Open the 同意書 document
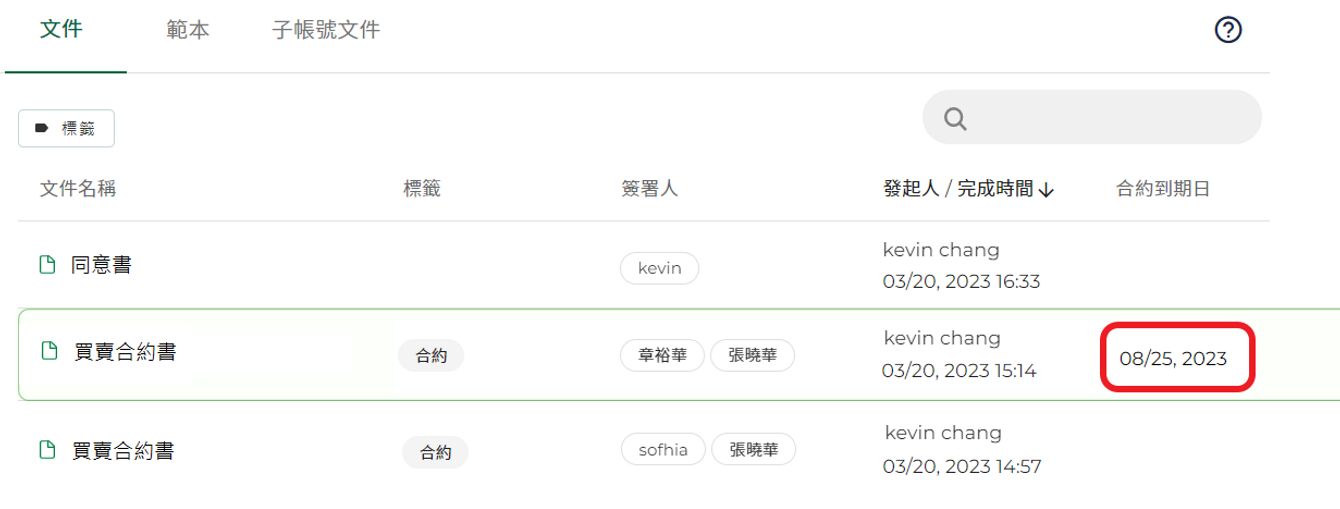This screenshot has width=1340, height=509. click(x=101, y=265)
